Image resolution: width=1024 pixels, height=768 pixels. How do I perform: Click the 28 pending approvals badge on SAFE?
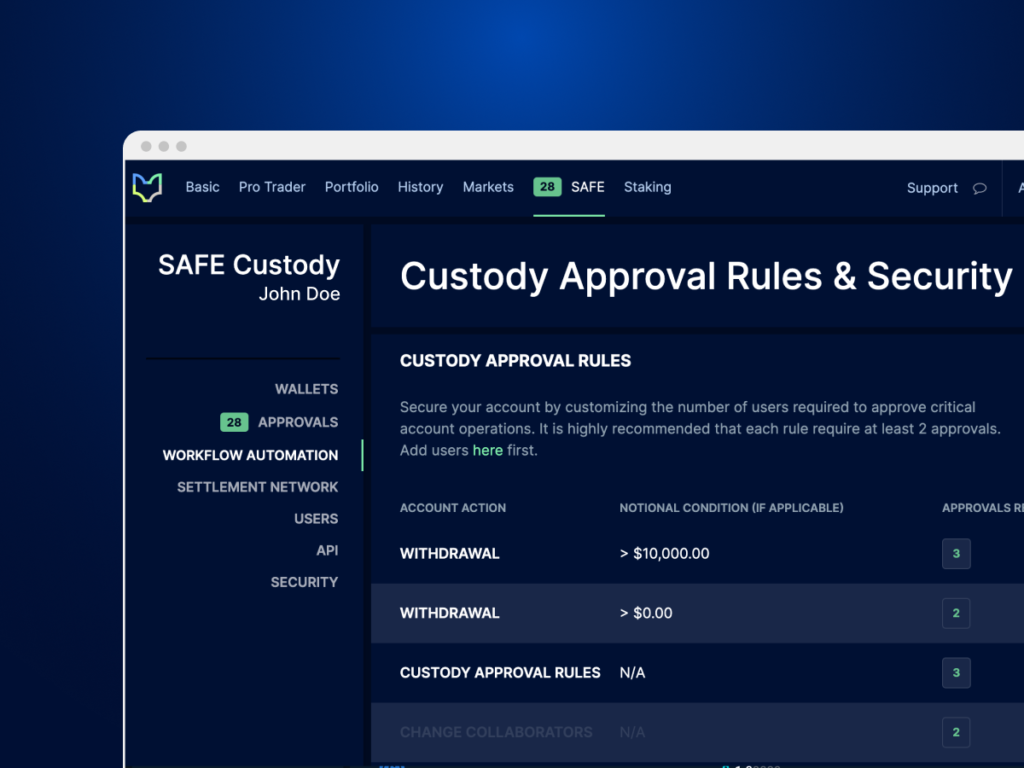click(546, 186)
